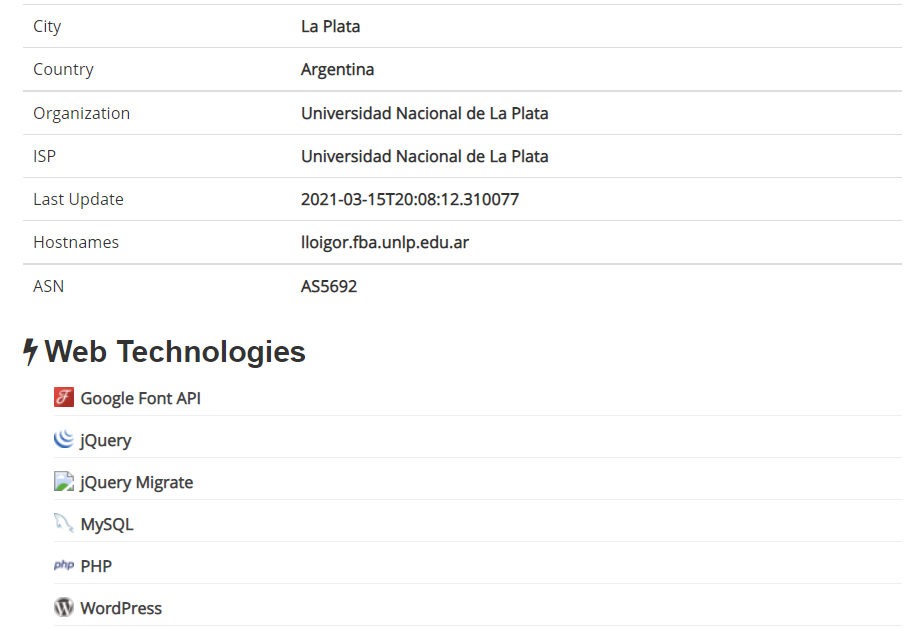Image resolution: width=918 pixels, height=629 pixels.
Task: Select the jQuery Migrate text label
Action: [136, 483]
